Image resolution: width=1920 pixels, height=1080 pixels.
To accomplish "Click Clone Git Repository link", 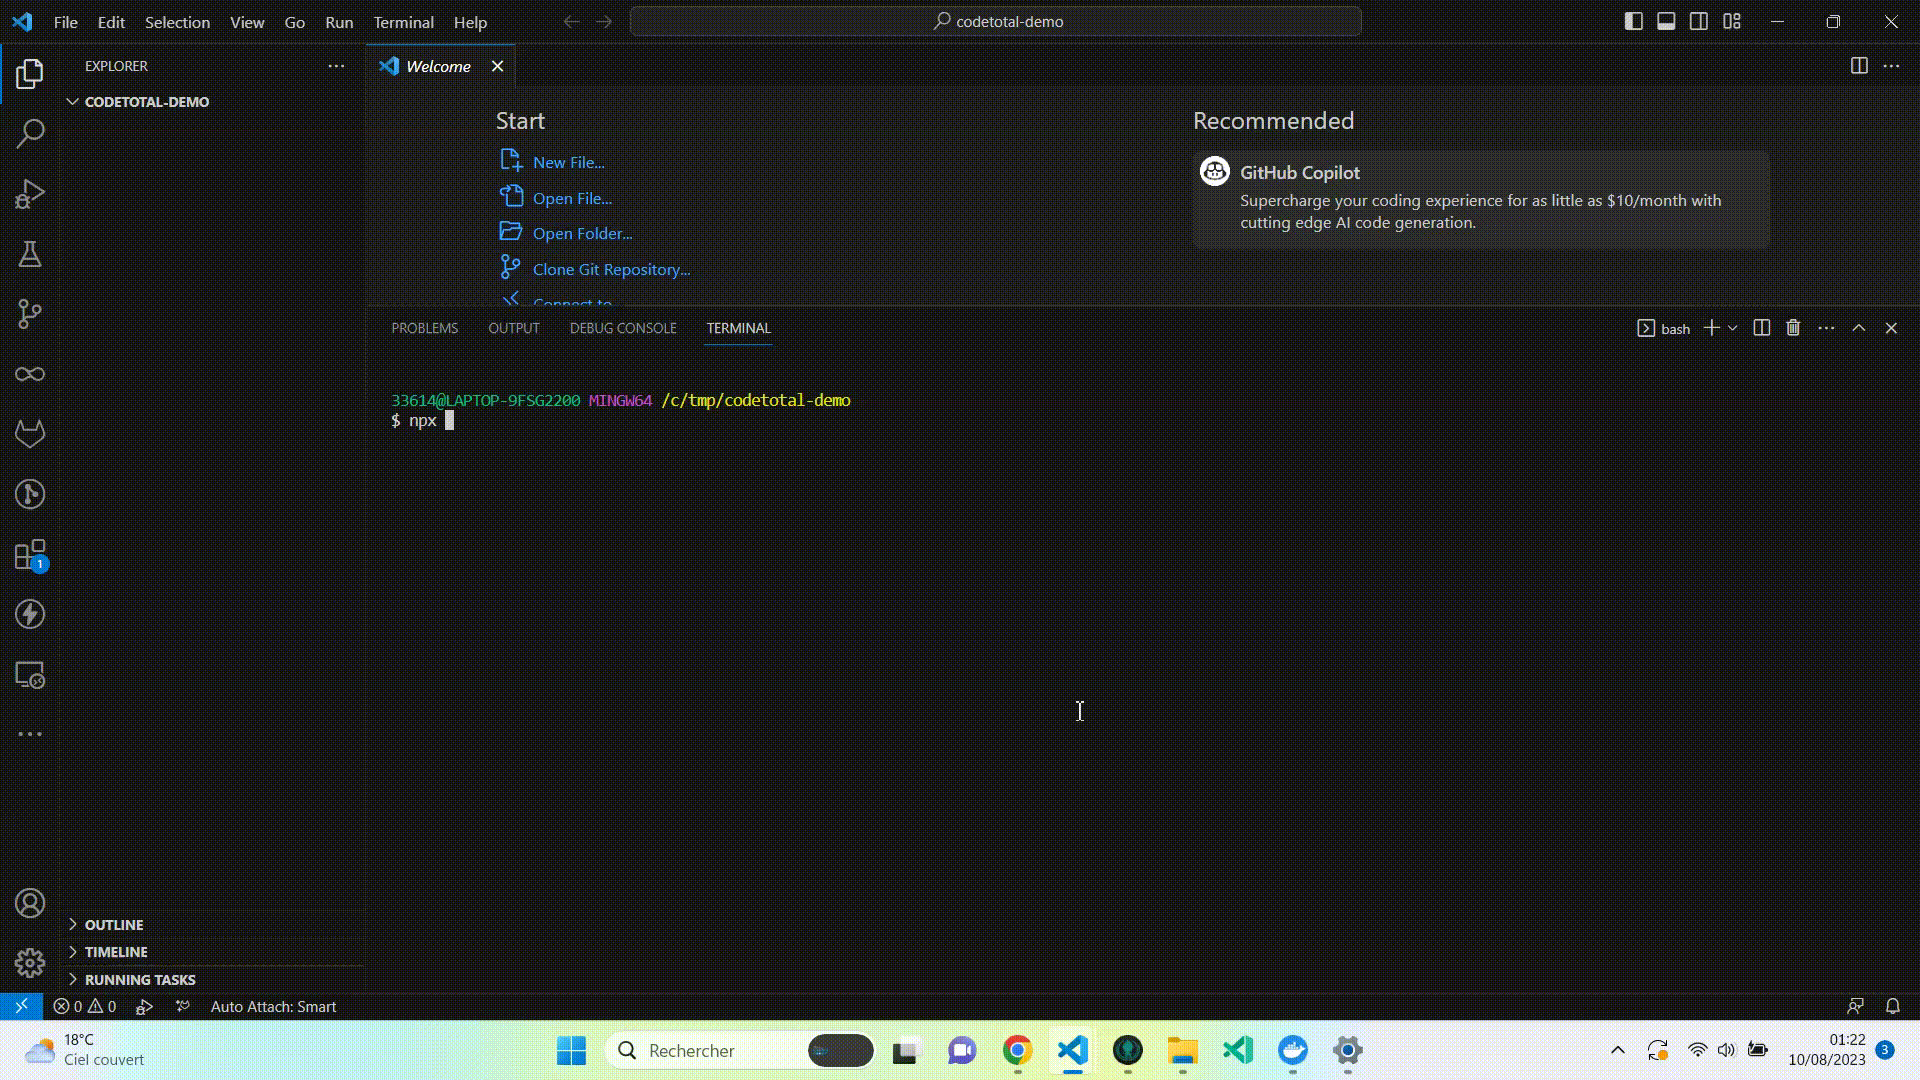I will (611, 269).
